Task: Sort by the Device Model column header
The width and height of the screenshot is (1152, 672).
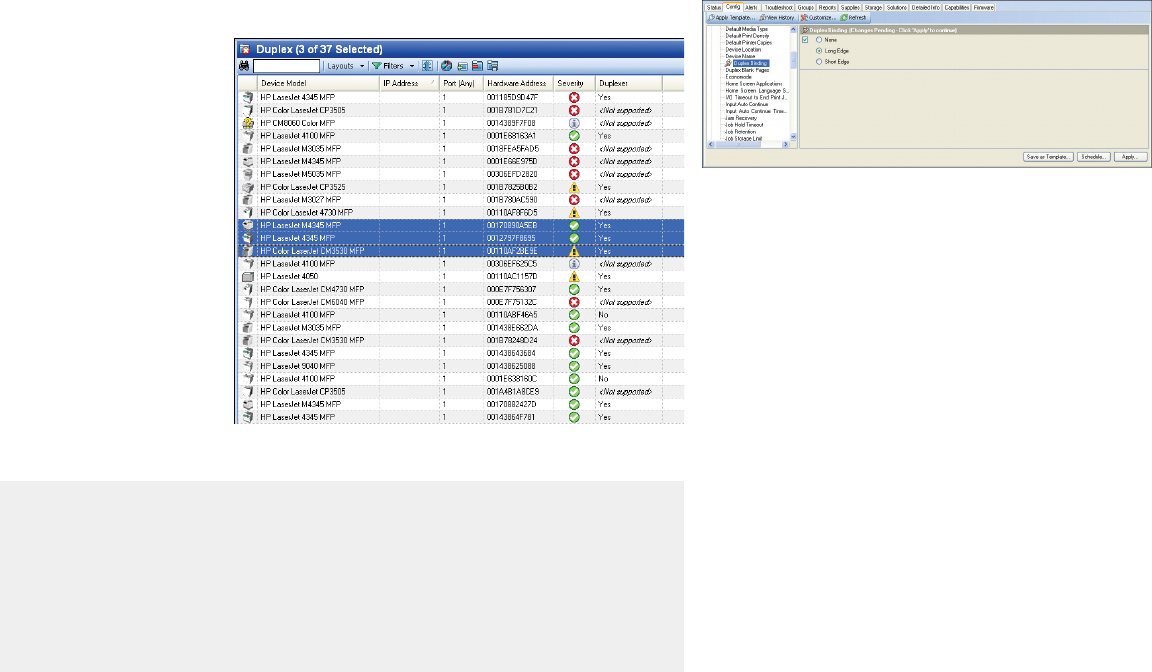Action: point(318,84)
